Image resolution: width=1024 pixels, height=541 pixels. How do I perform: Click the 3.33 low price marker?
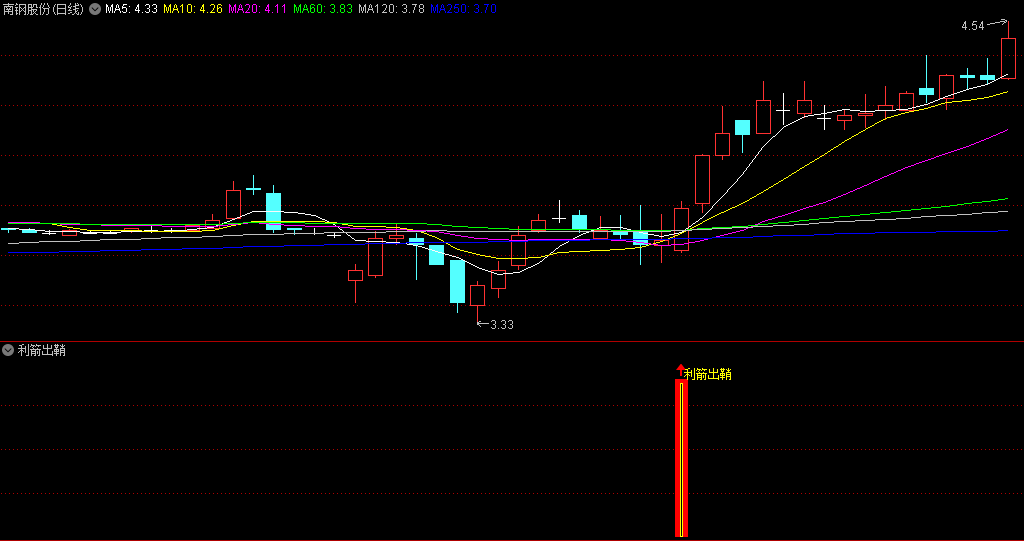click(502, 324)
